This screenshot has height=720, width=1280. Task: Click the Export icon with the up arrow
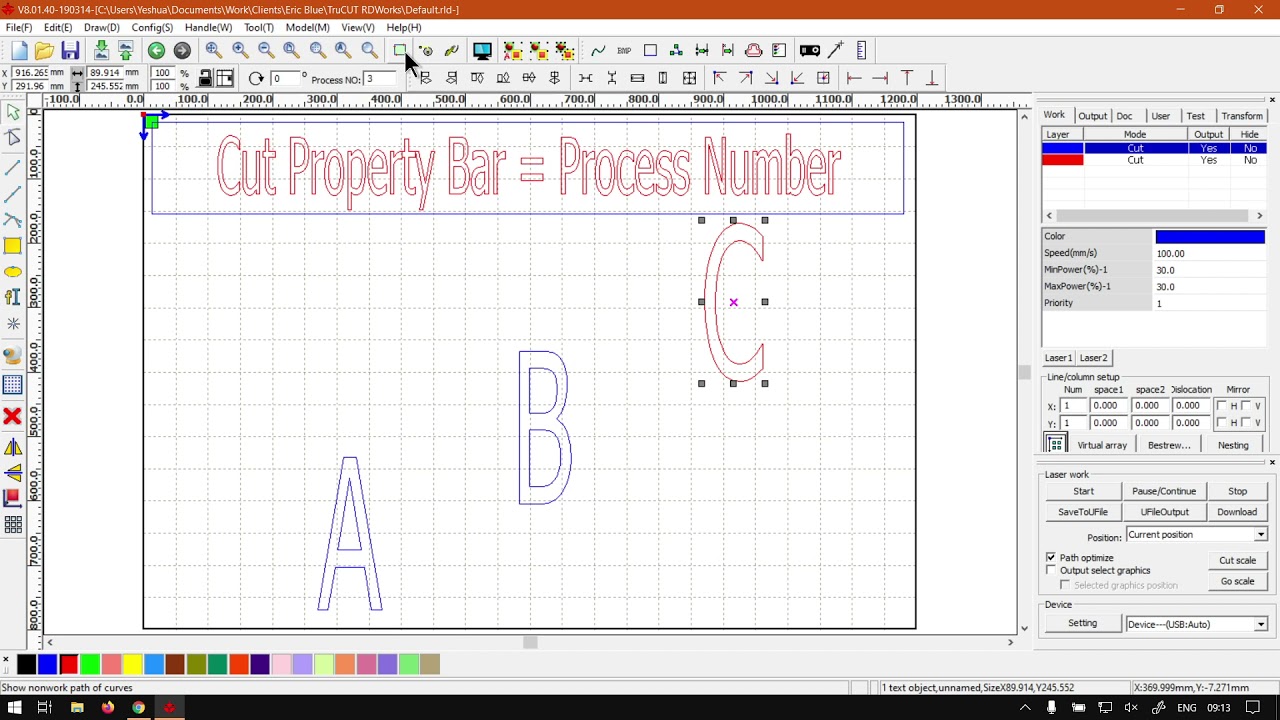[126, 51]
